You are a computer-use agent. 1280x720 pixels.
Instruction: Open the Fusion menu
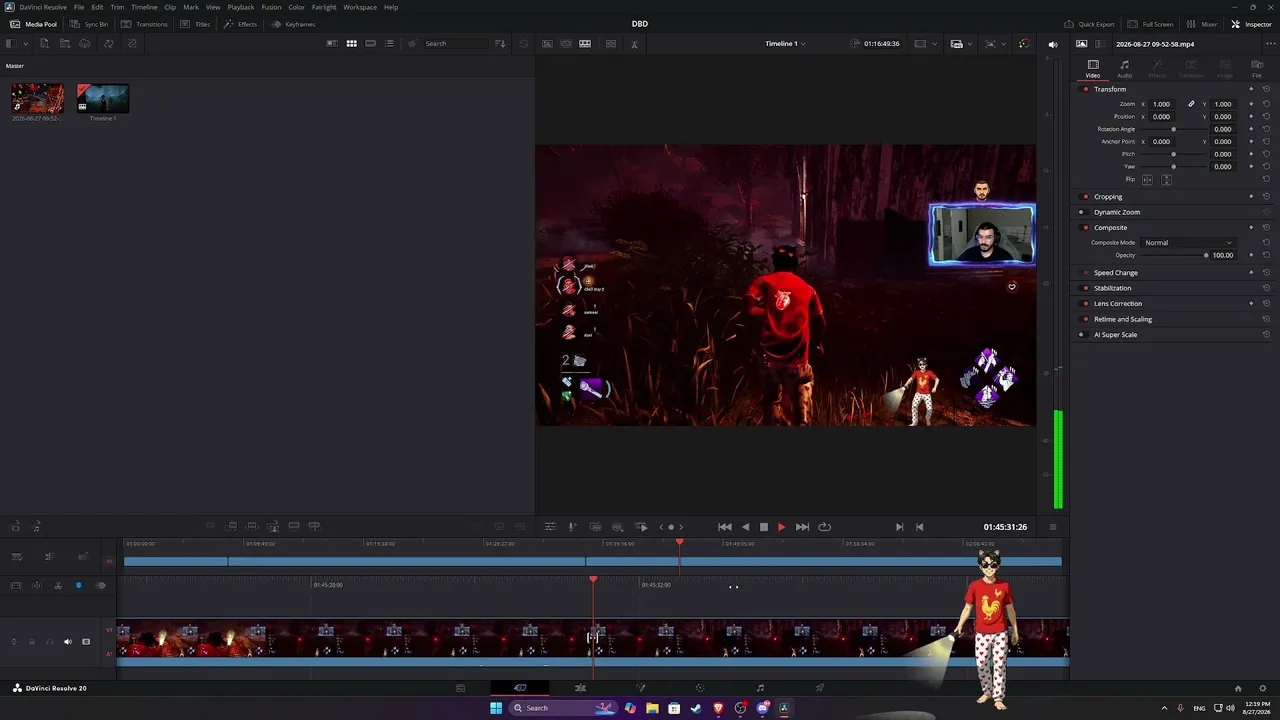point(271,7)
